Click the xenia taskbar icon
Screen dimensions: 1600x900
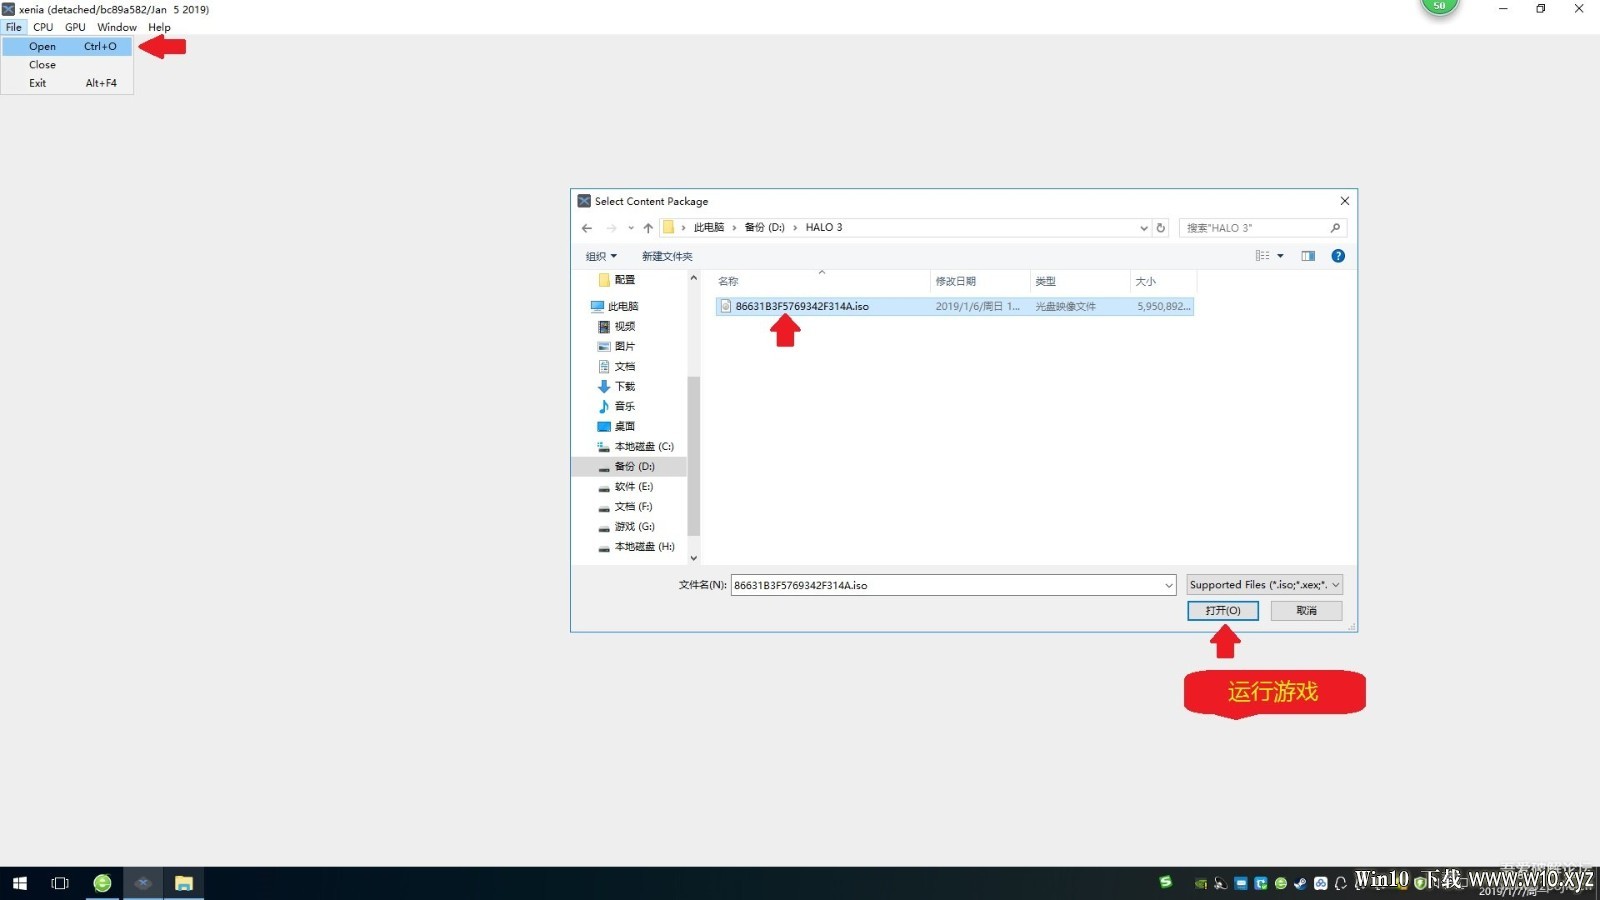(143, 883)
